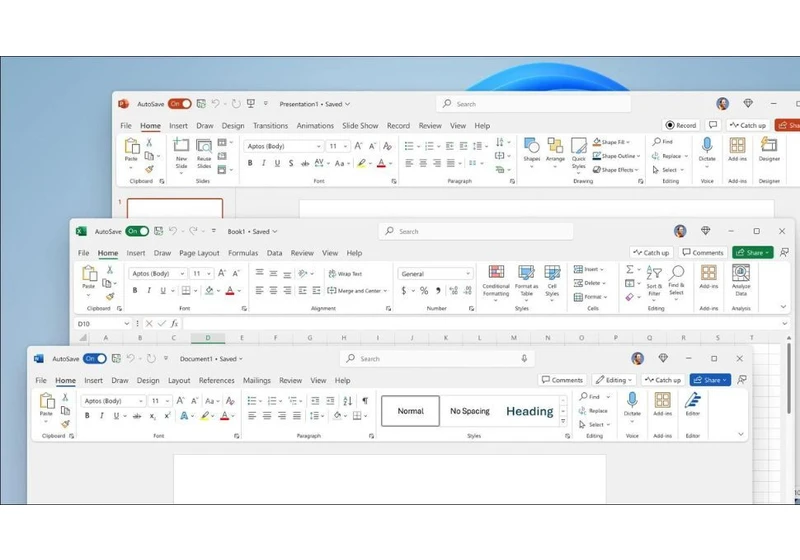Screen dimensions: 800x560
Task: Click Paste icon in PowerPoint
Action: tap(132, 146)
